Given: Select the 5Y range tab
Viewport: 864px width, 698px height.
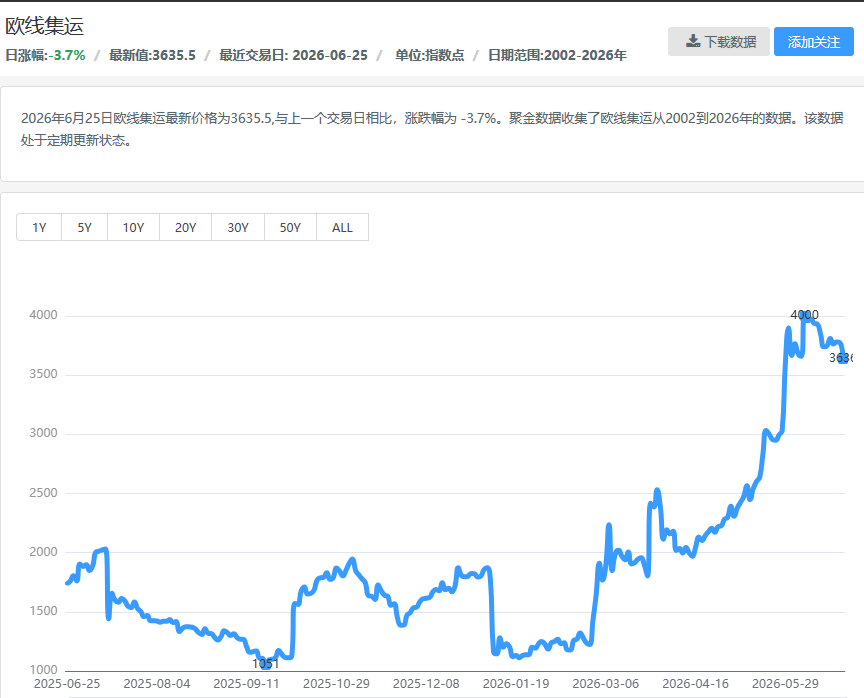Looking at the screenshot, I should (84, 227).
